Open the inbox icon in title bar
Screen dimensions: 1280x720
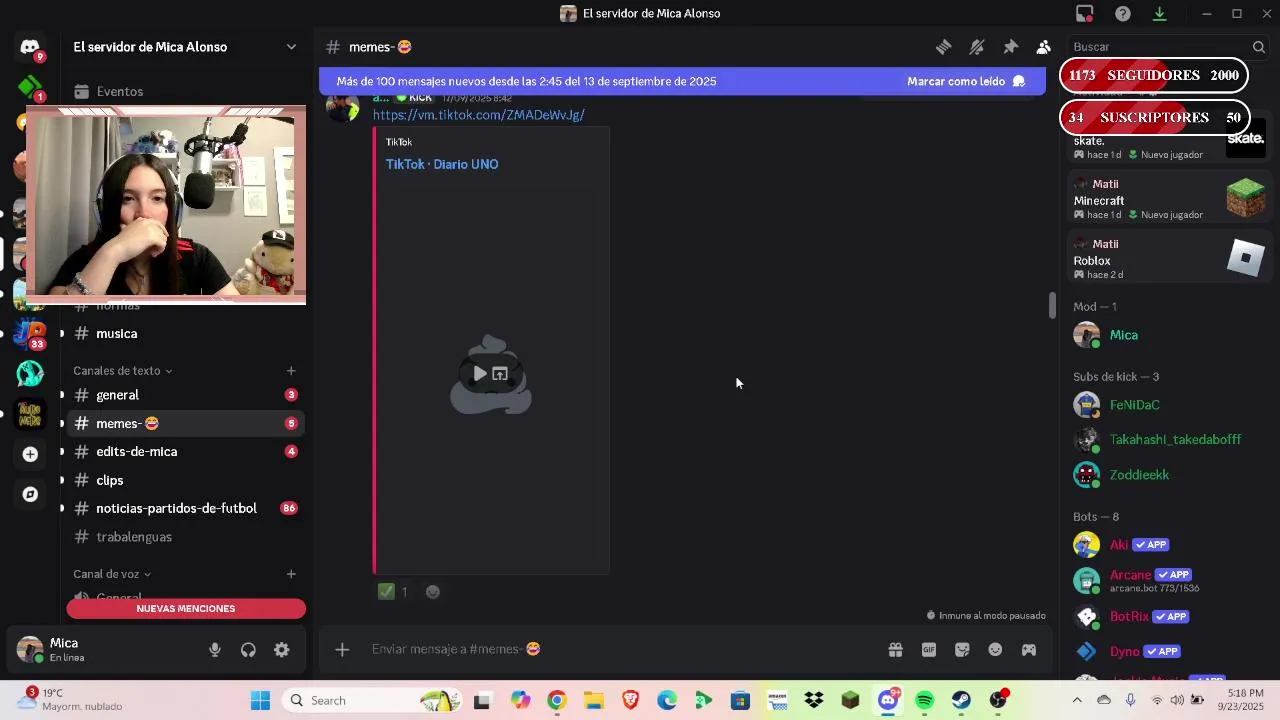click(x=1085, y=13)
